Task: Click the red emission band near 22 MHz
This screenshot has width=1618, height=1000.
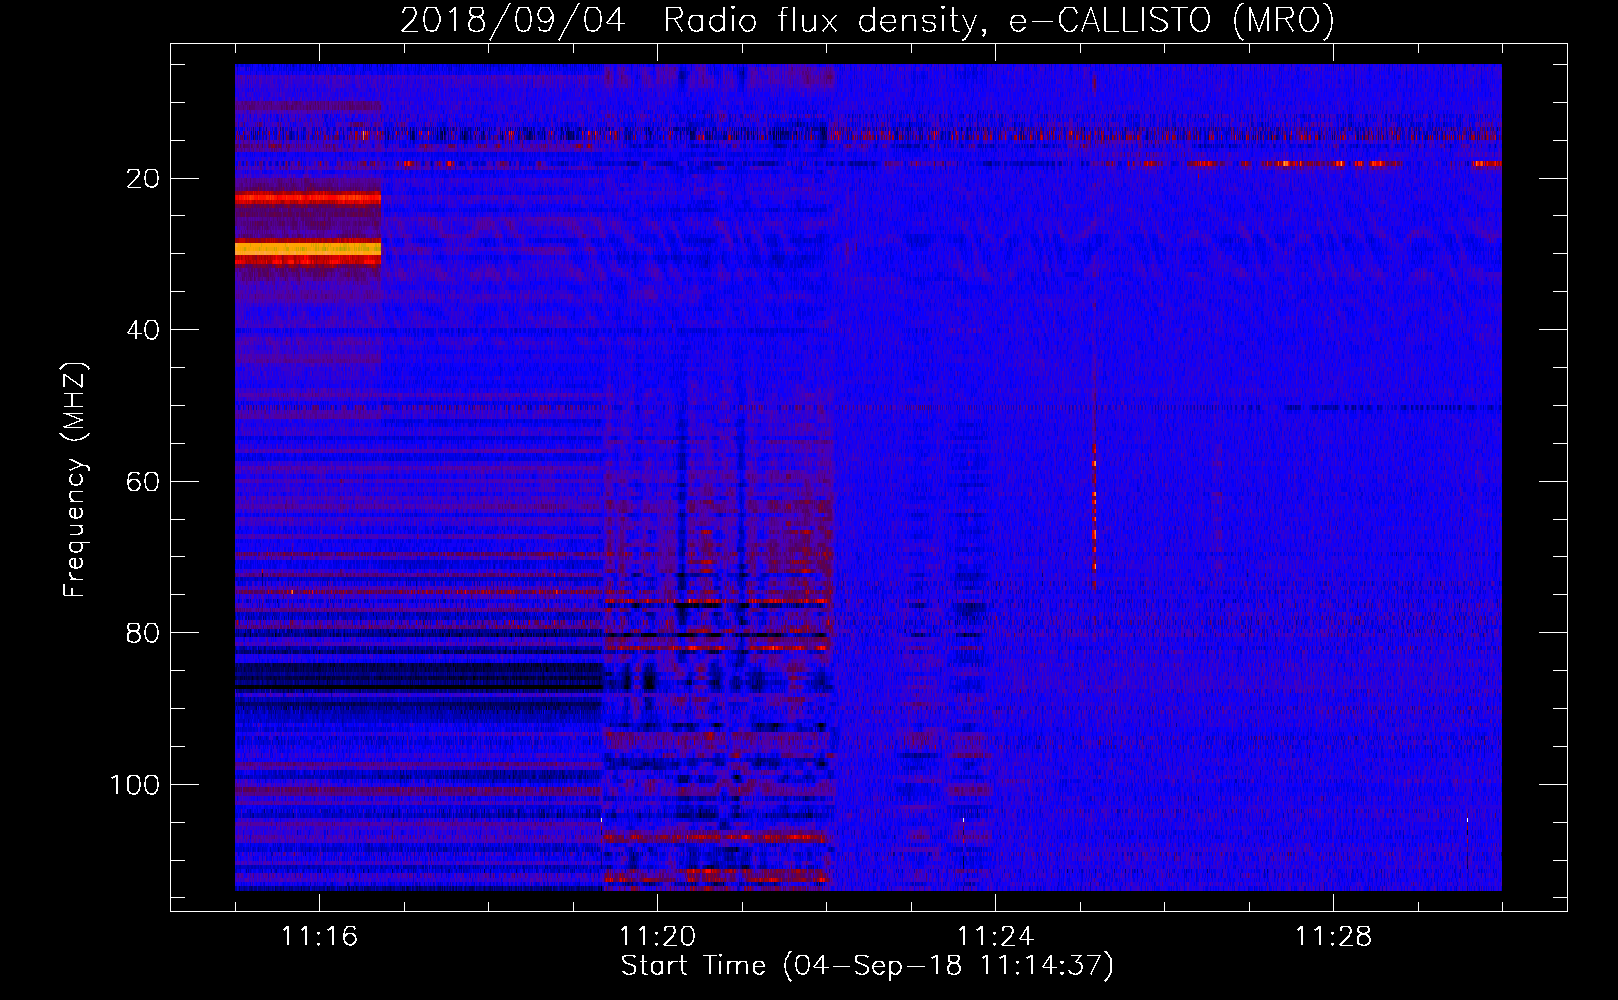Action: tap(308, 198)
